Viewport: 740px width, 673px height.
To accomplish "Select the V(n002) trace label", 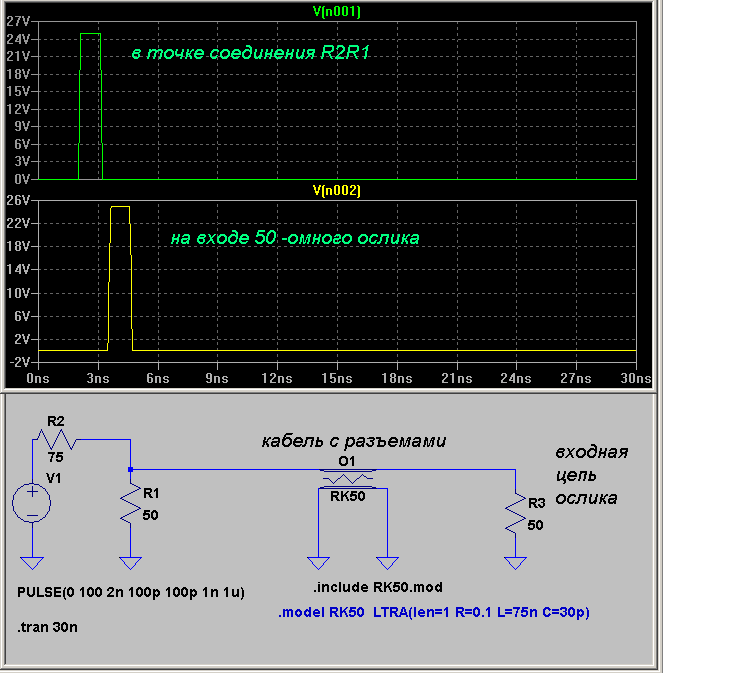I will 336,190.
